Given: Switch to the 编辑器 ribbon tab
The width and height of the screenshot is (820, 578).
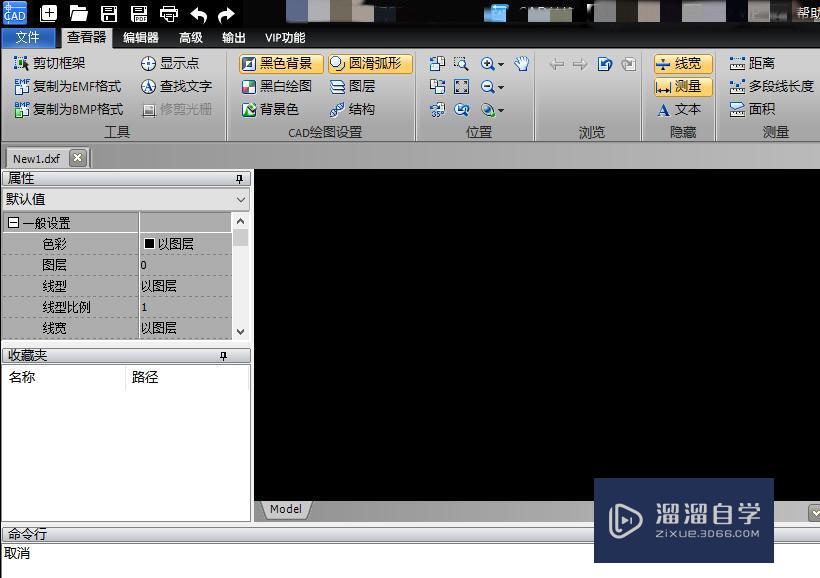Looking at the screenshot, I should (139, 37).
